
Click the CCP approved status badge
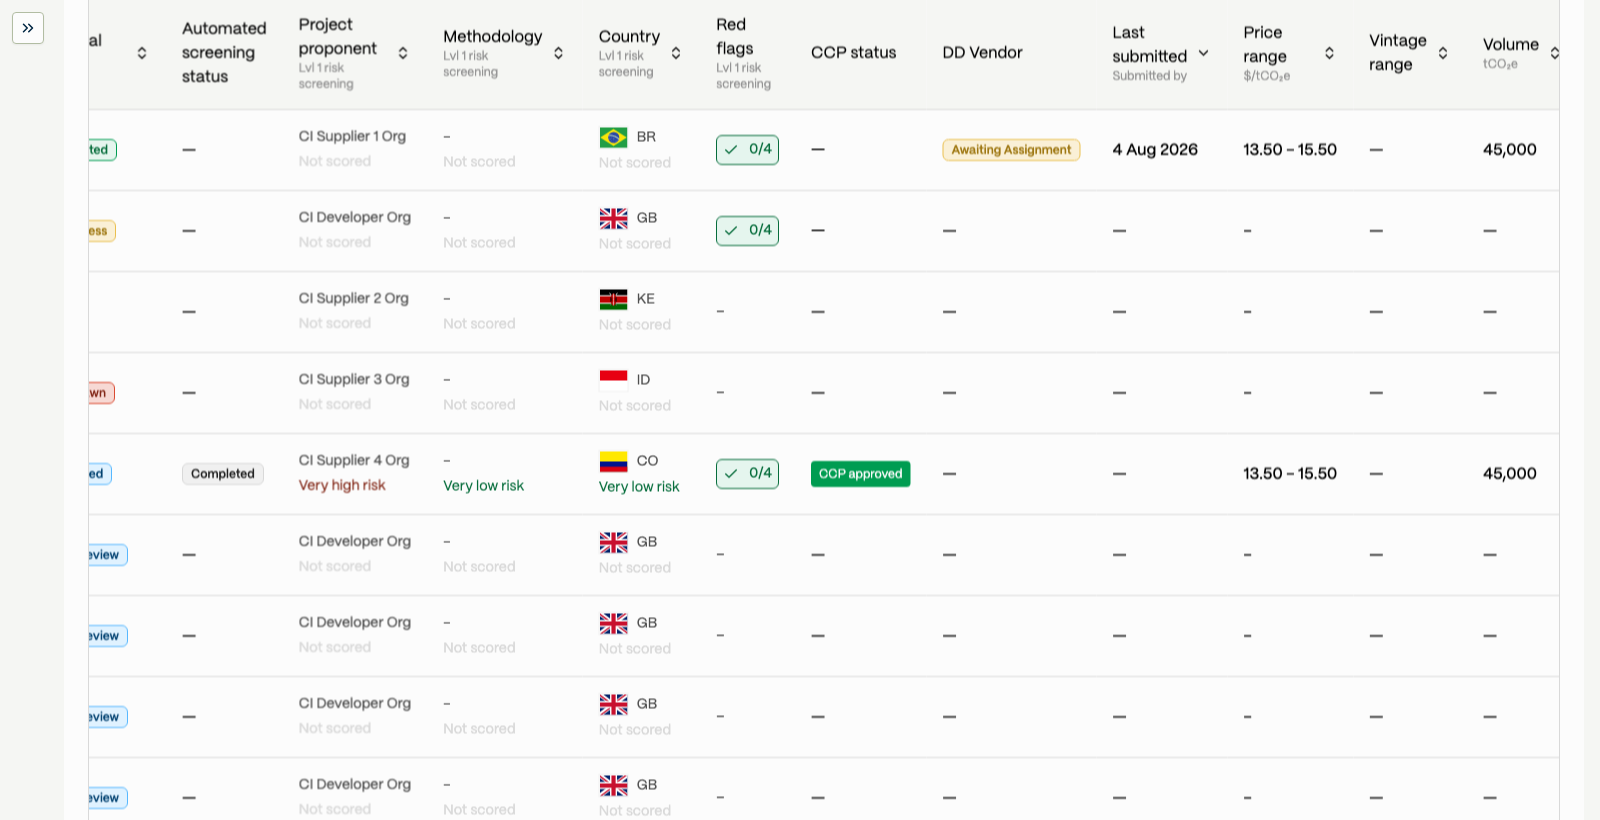pos(860,474)
